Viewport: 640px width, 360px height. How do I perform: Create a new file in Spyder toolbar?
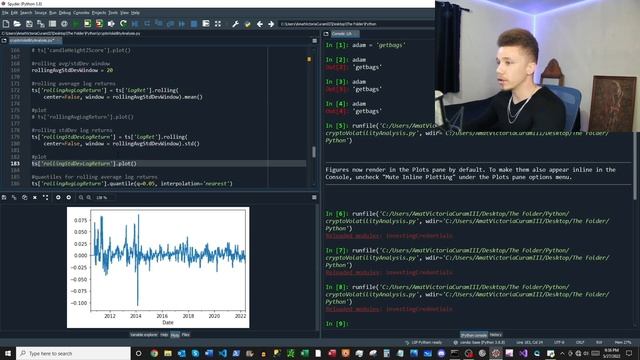point(6,24)
